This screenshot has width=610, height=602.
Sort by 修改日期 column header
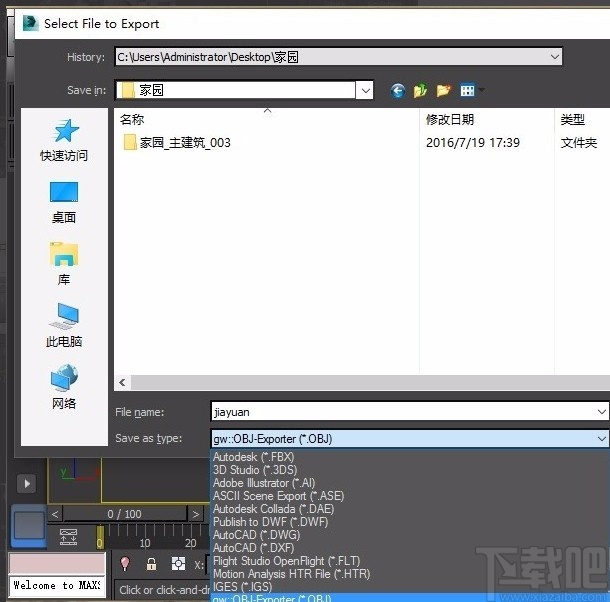(x=487, y=119)
